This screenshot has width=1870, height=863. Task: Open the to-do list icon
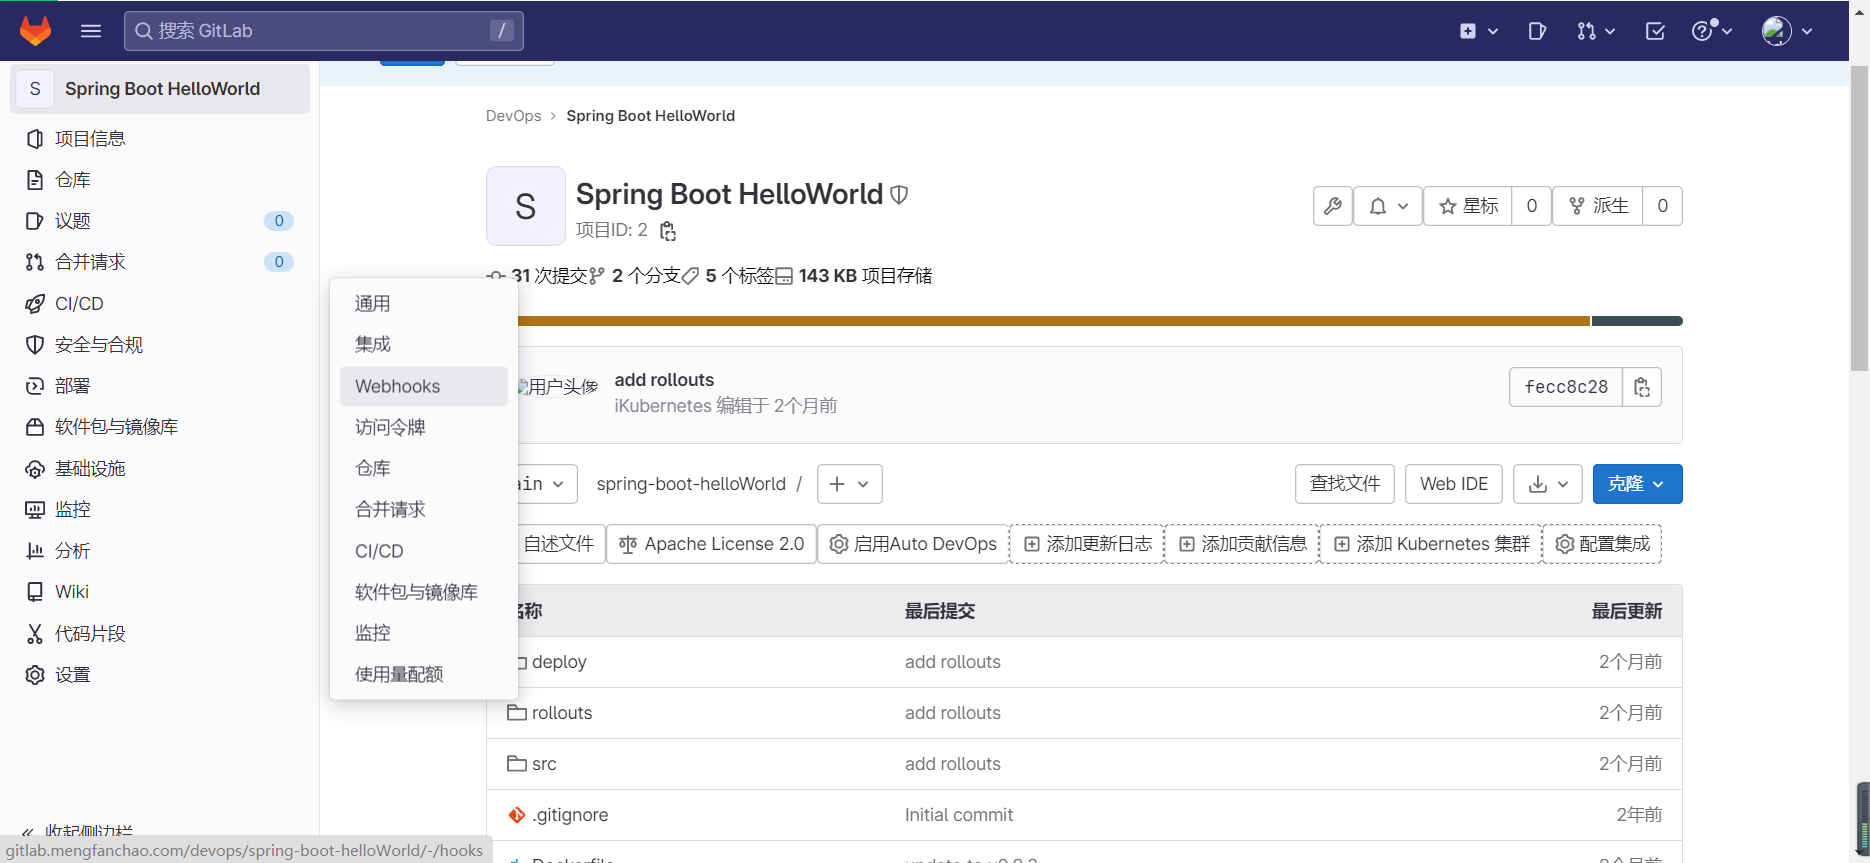[1655, 31]
